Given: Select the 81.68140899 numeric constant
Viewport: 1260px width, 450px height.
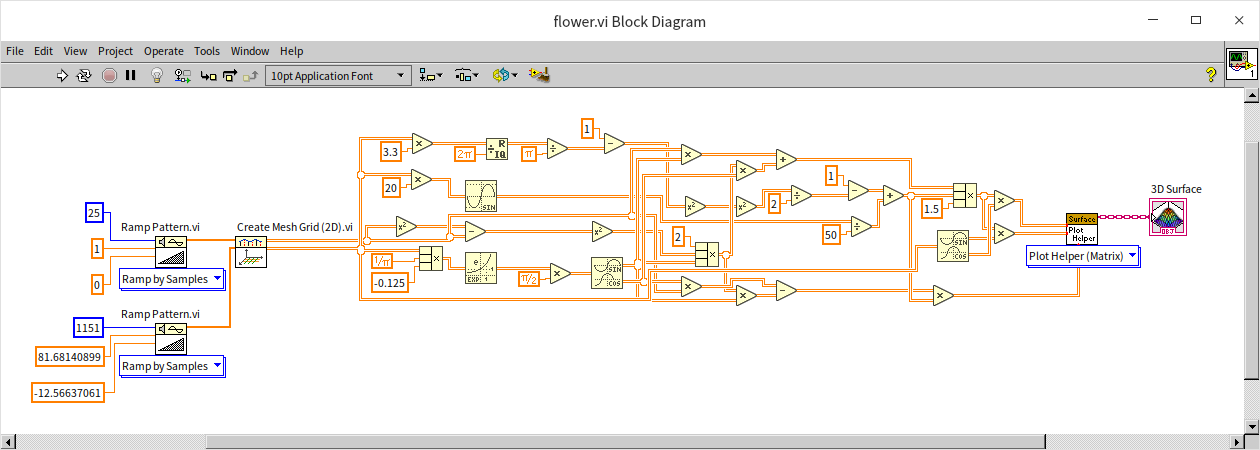Looking at the screenshot, I should [69, 357].
